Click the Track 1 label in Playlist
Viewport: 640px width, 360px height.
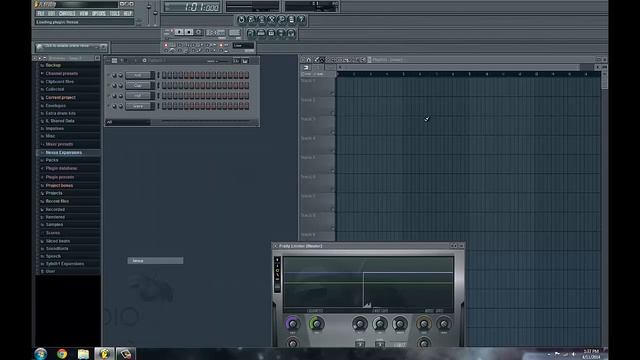click(x=308, y=81)
